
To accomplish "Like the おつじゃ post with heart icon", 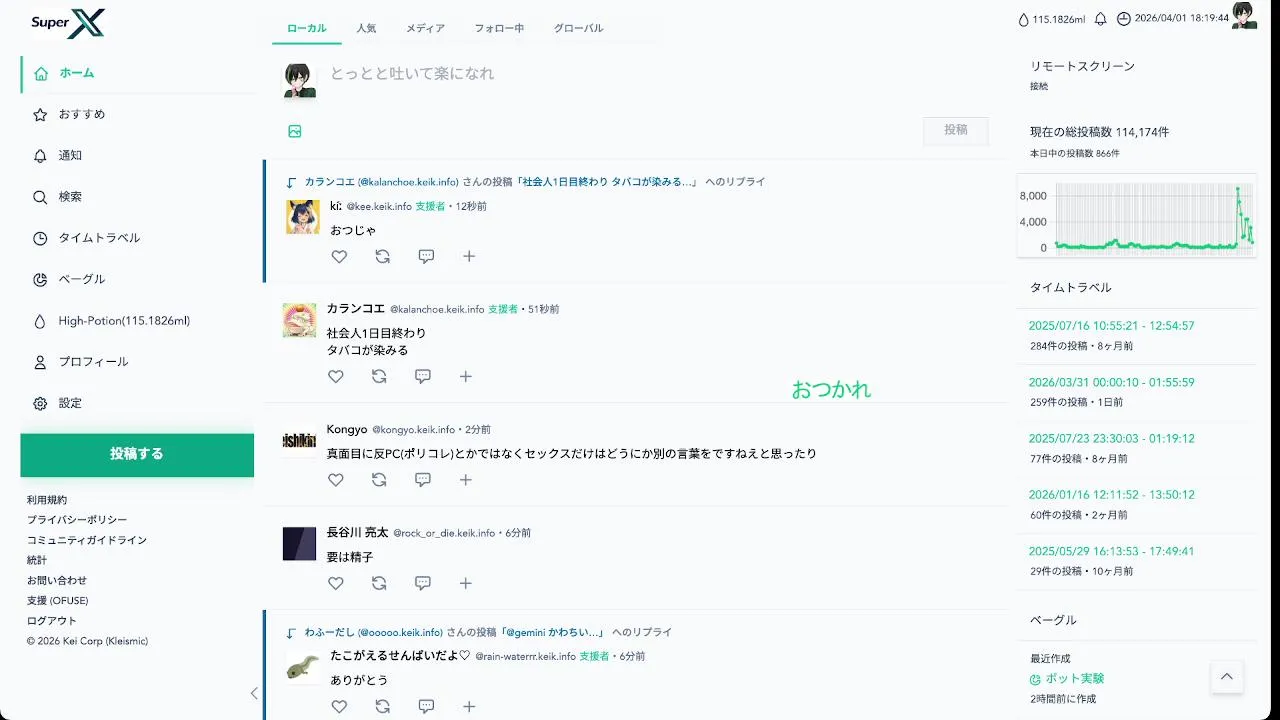I will click(x=339, y=257).
